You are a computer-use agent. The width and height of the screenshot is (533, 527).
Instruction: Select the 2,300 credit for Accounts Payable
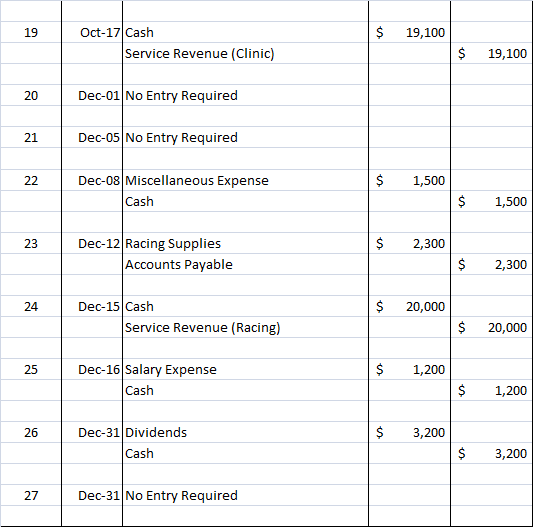pos(492,264)
